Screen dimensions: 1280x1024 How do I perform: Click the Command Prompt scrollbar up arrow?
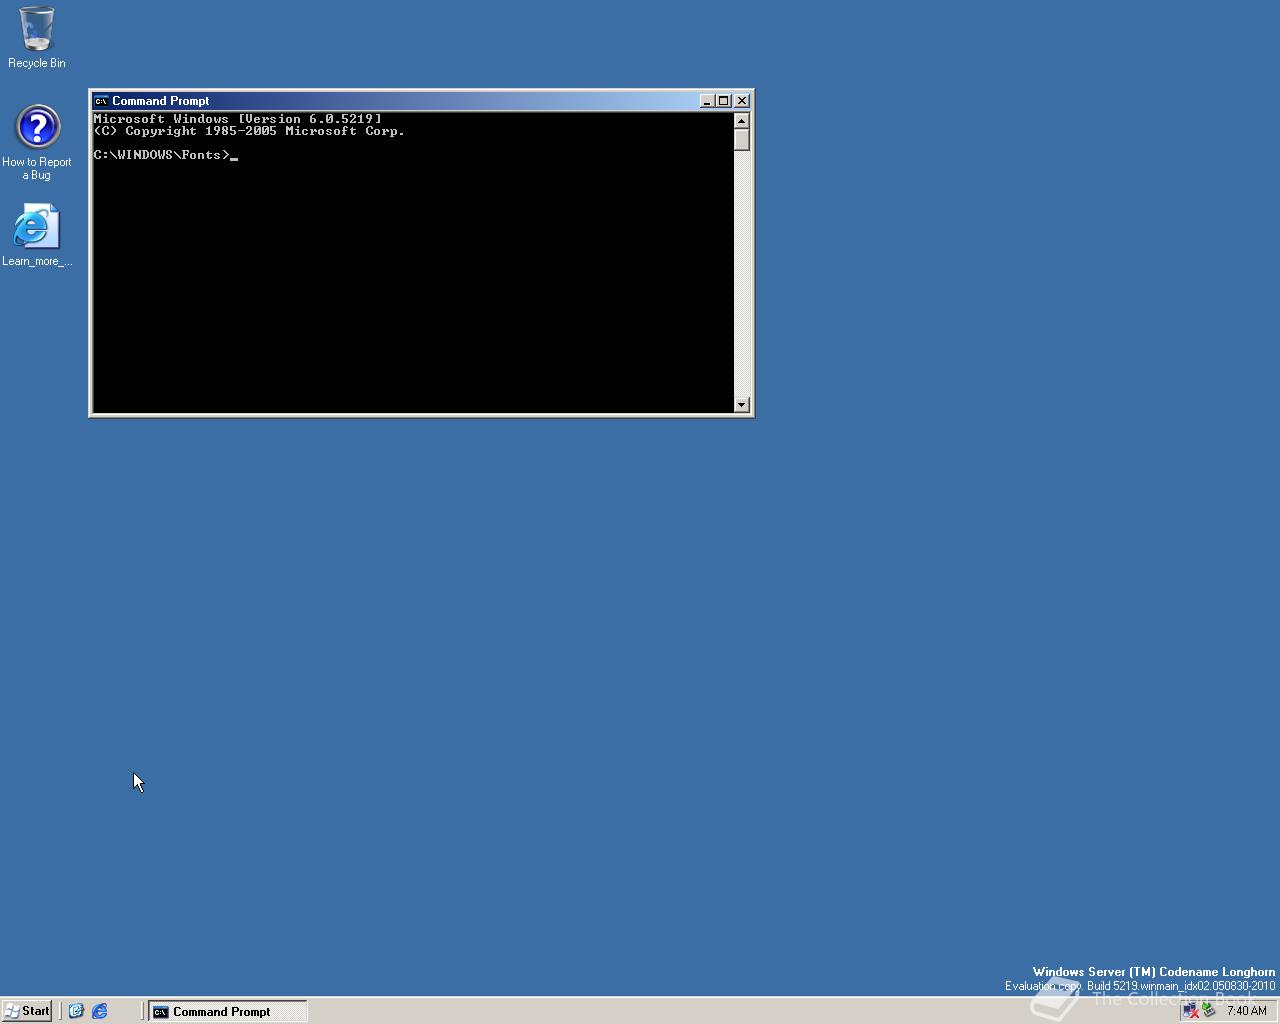pos(742,121)
